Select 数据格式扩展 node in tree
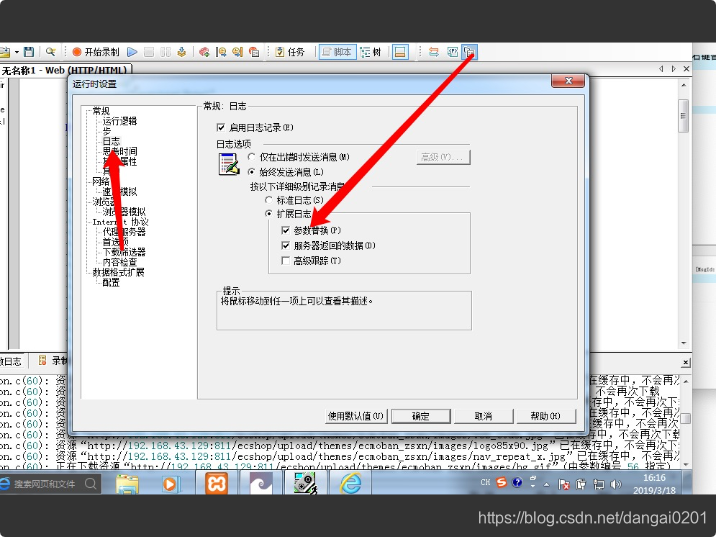 point(118,273)
